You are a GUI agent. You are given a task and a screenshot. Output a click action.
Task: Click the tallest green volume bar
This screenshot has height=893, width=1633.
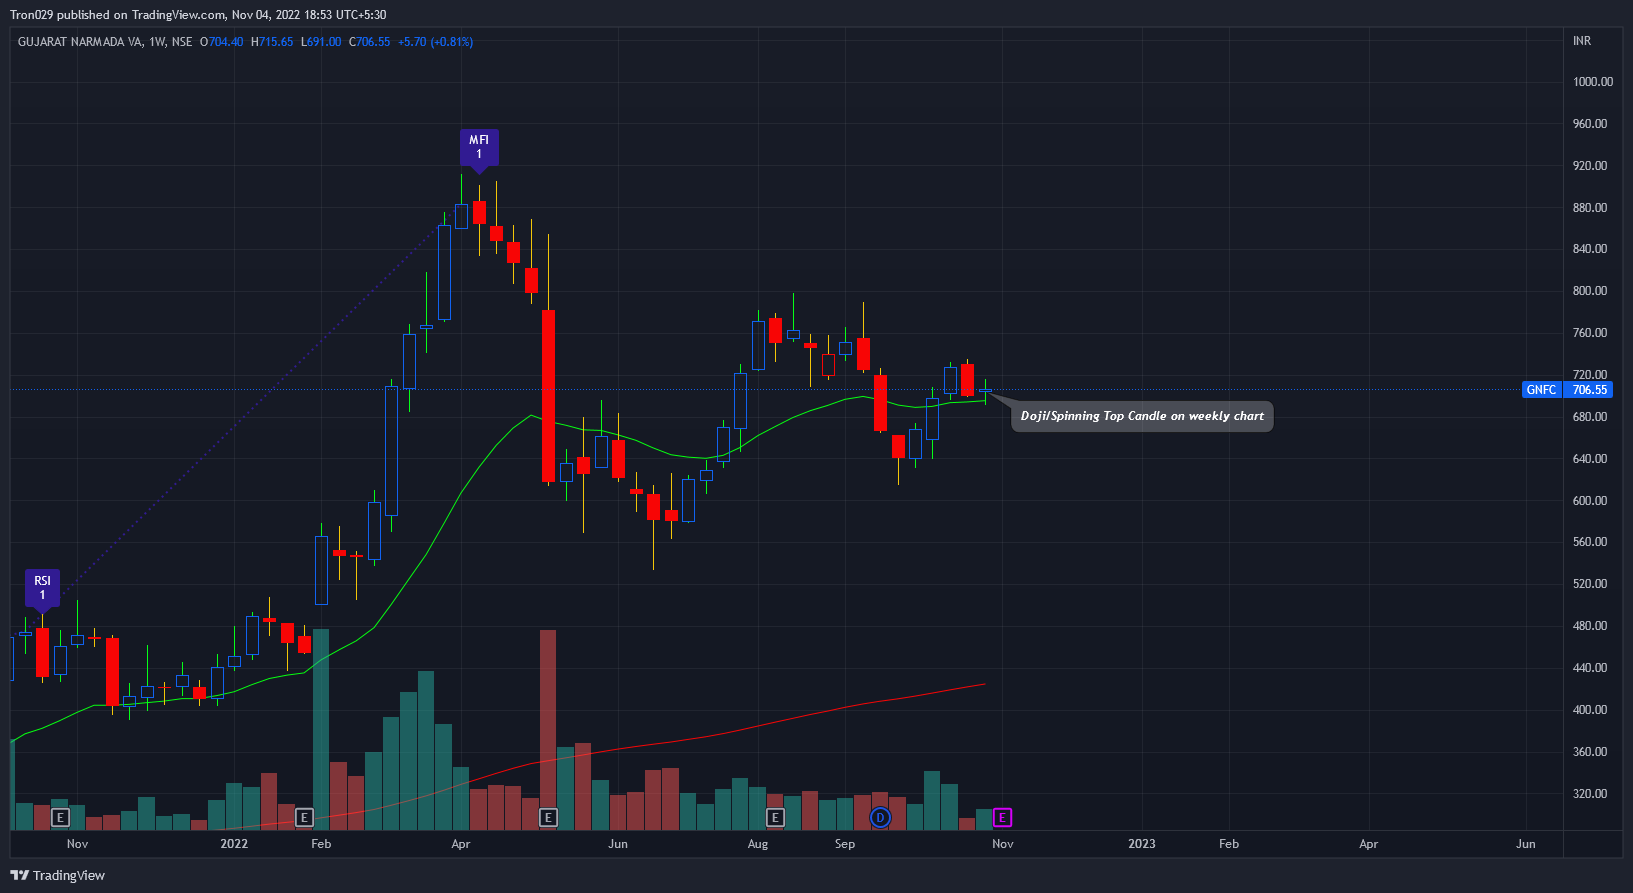click(x=321, y=729)
